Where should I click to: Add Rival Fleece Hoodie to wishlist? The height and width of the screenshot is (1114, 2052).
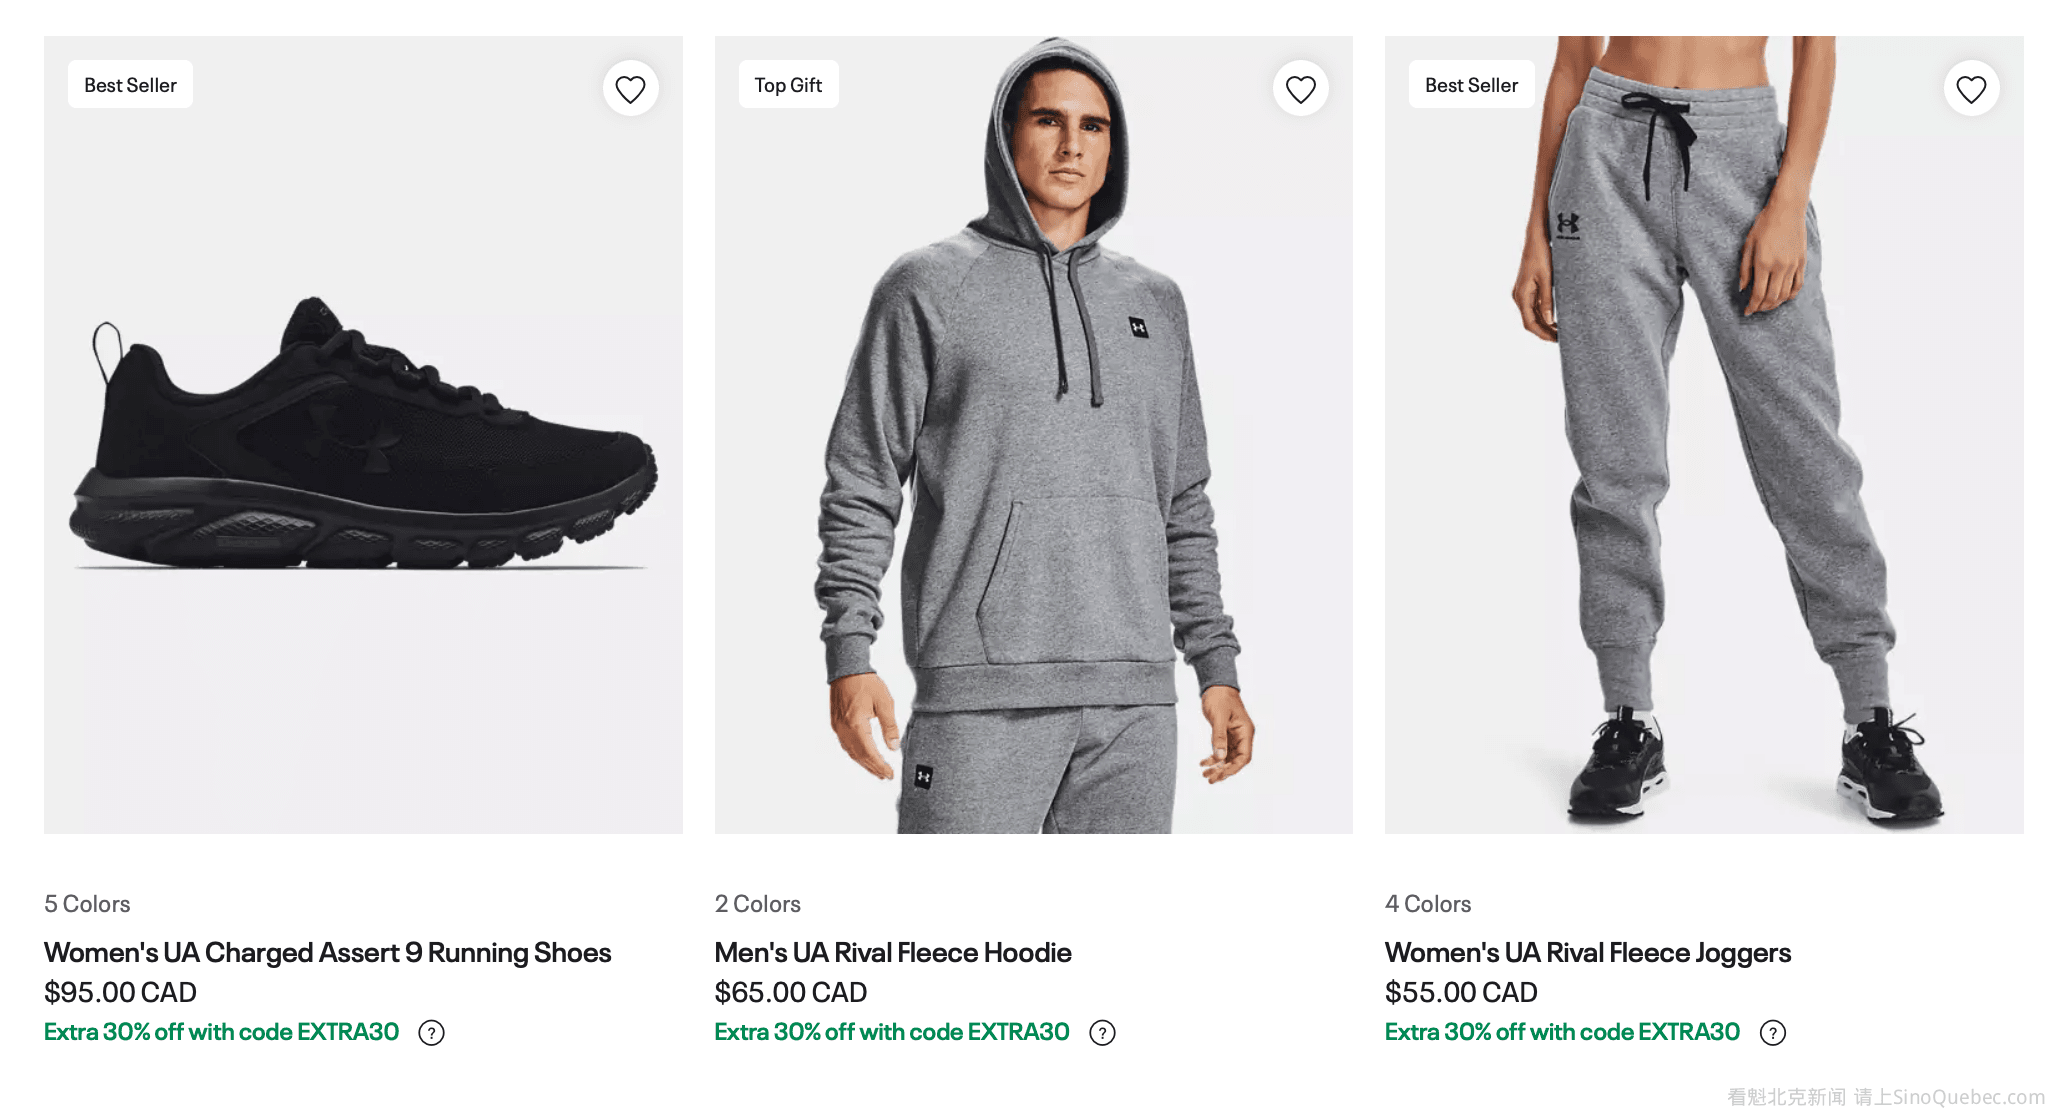(1300, 89)
